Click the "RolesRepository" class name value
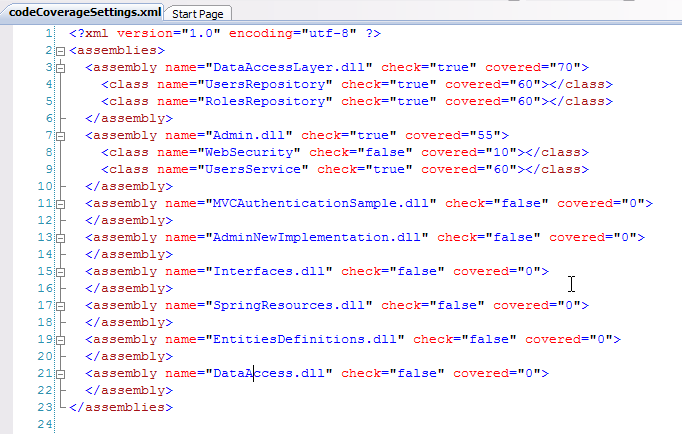The width and height of the screenshot is (682, 434). coord(265,101)
